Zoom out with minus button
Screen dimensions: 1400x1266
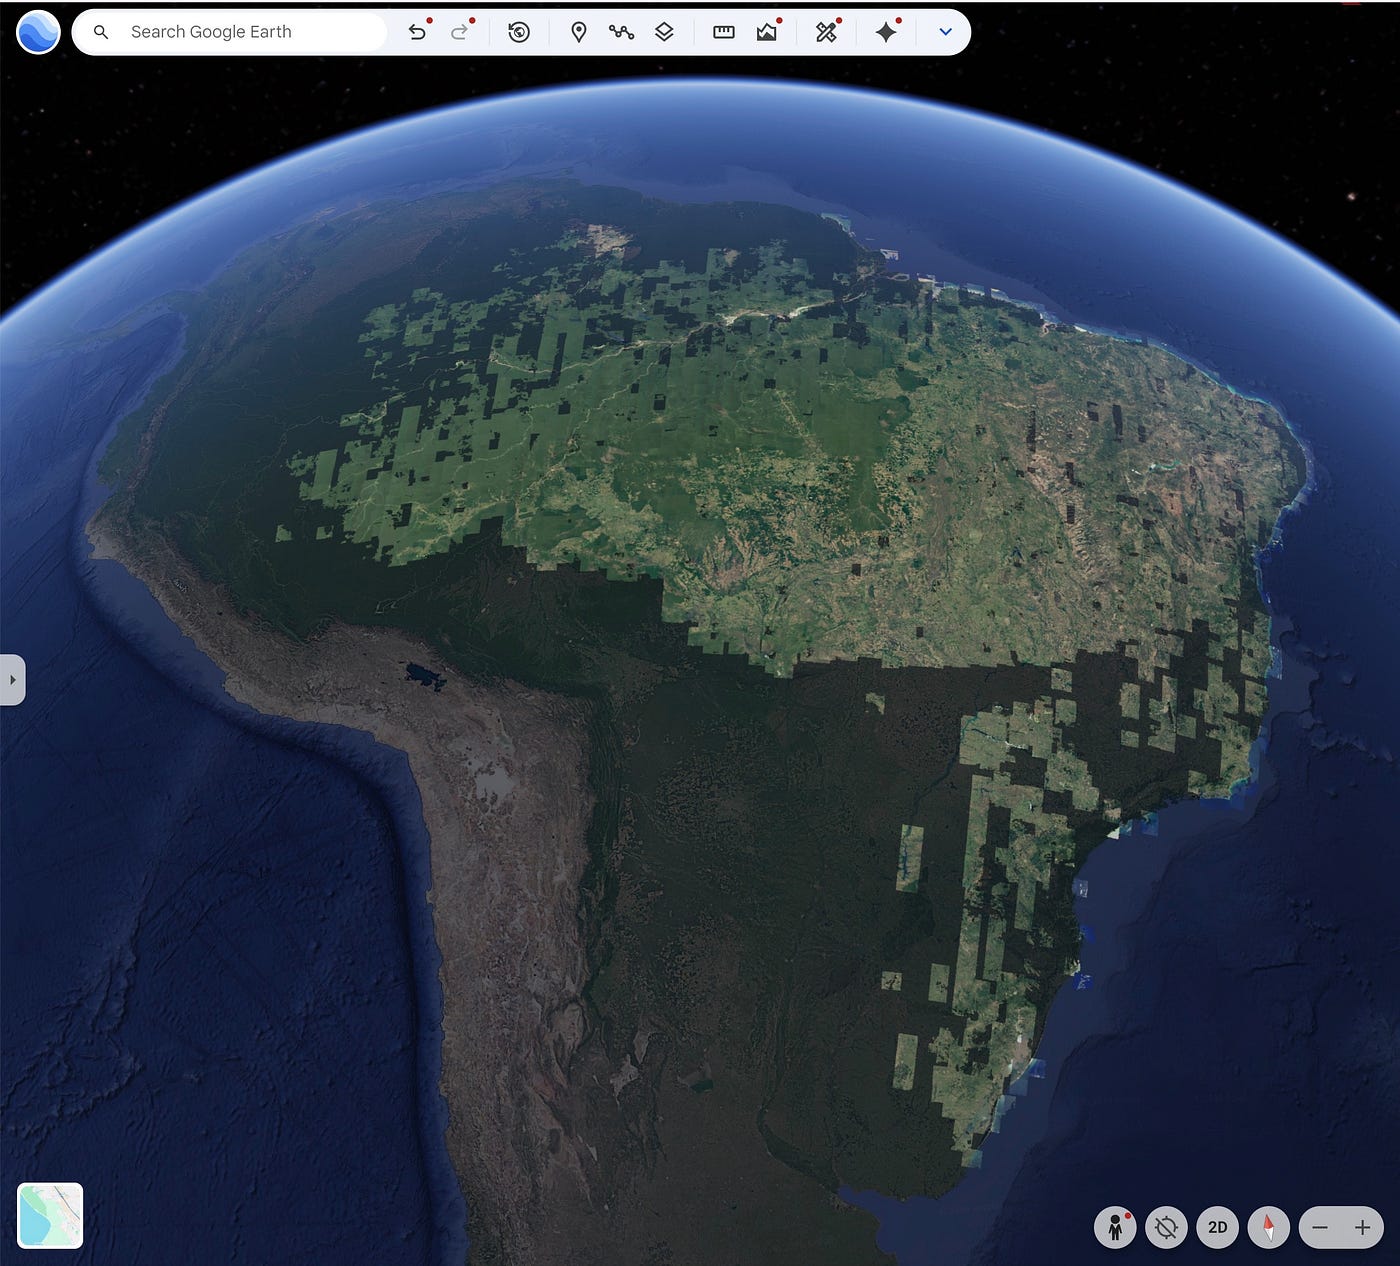click(x=1320, y=1227)
